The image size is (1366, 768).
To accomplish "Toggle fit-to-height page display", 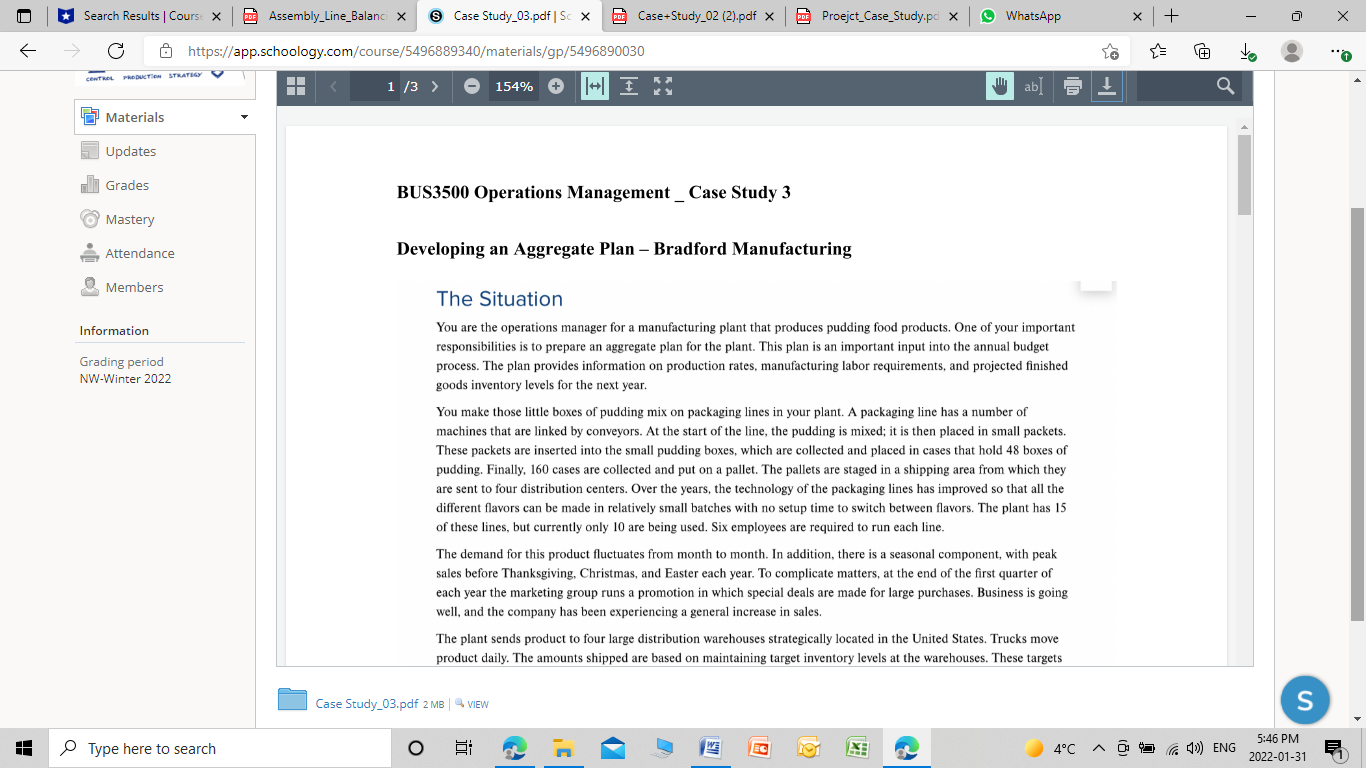I will [x=628, y=87].
